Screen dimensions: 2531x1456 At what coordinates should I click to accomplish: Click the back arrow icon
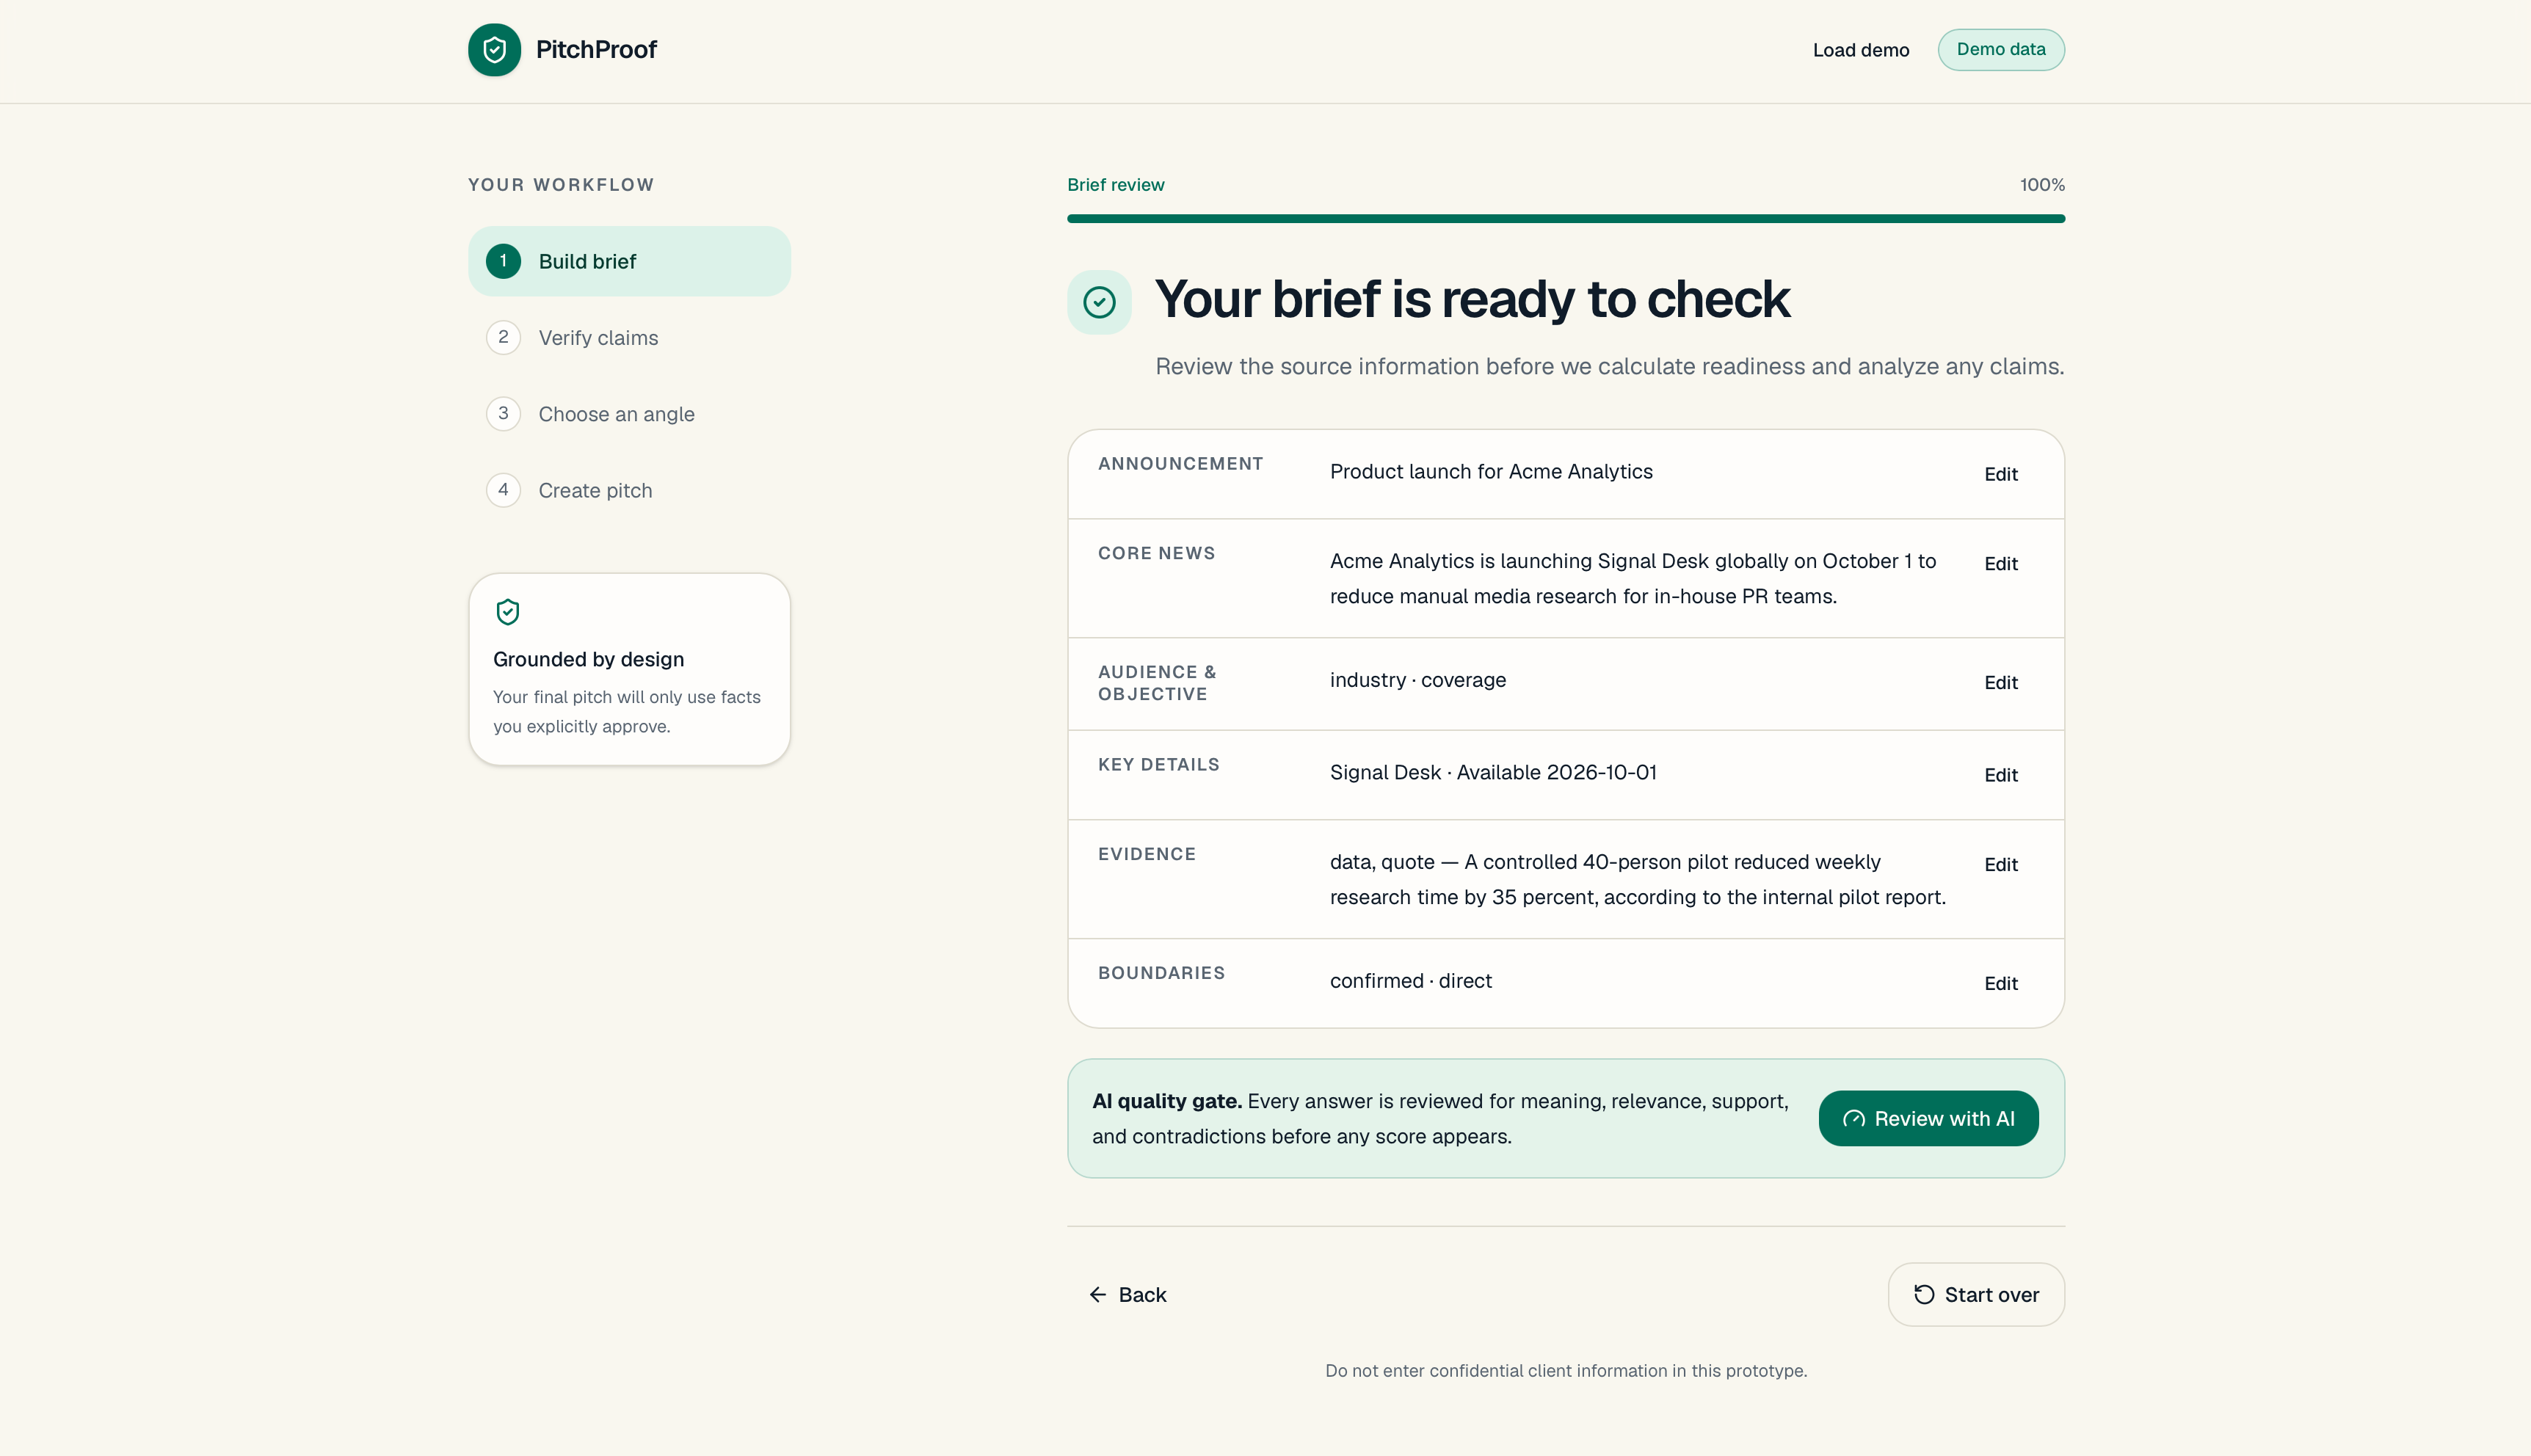click(1098, 1295)
